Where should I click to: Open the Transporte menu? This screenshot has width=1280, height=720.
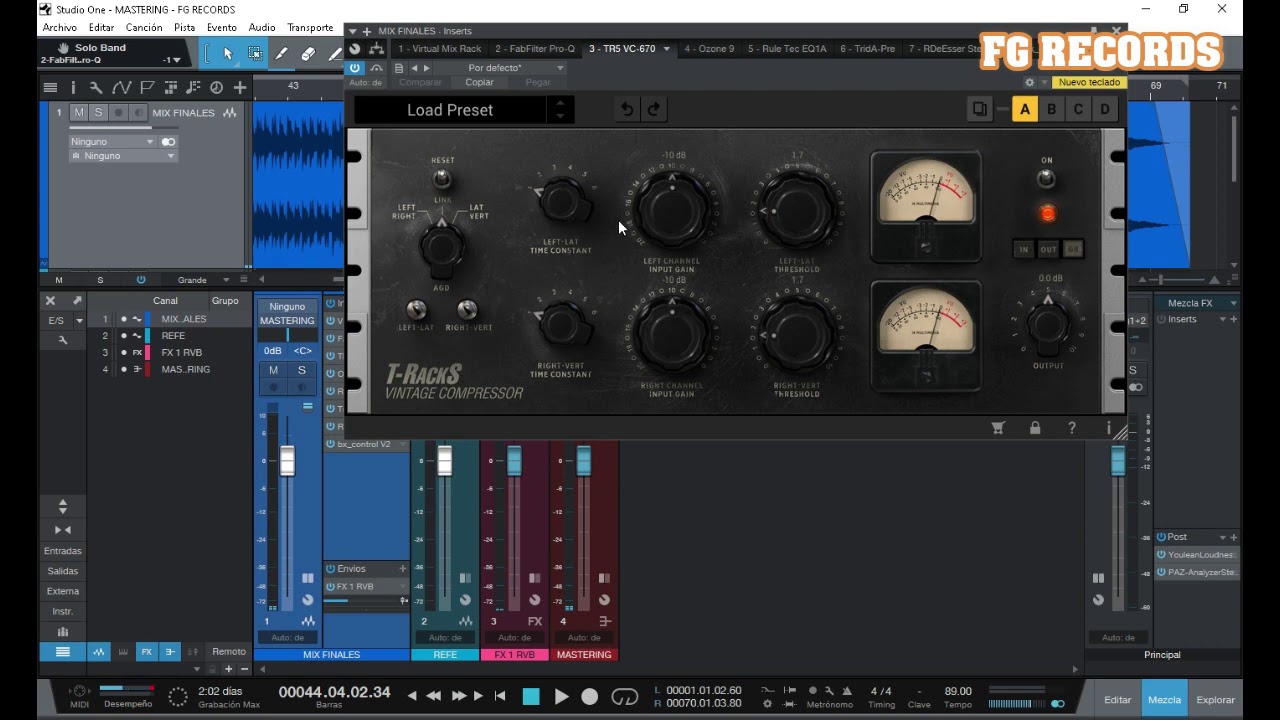pos(310,27)
